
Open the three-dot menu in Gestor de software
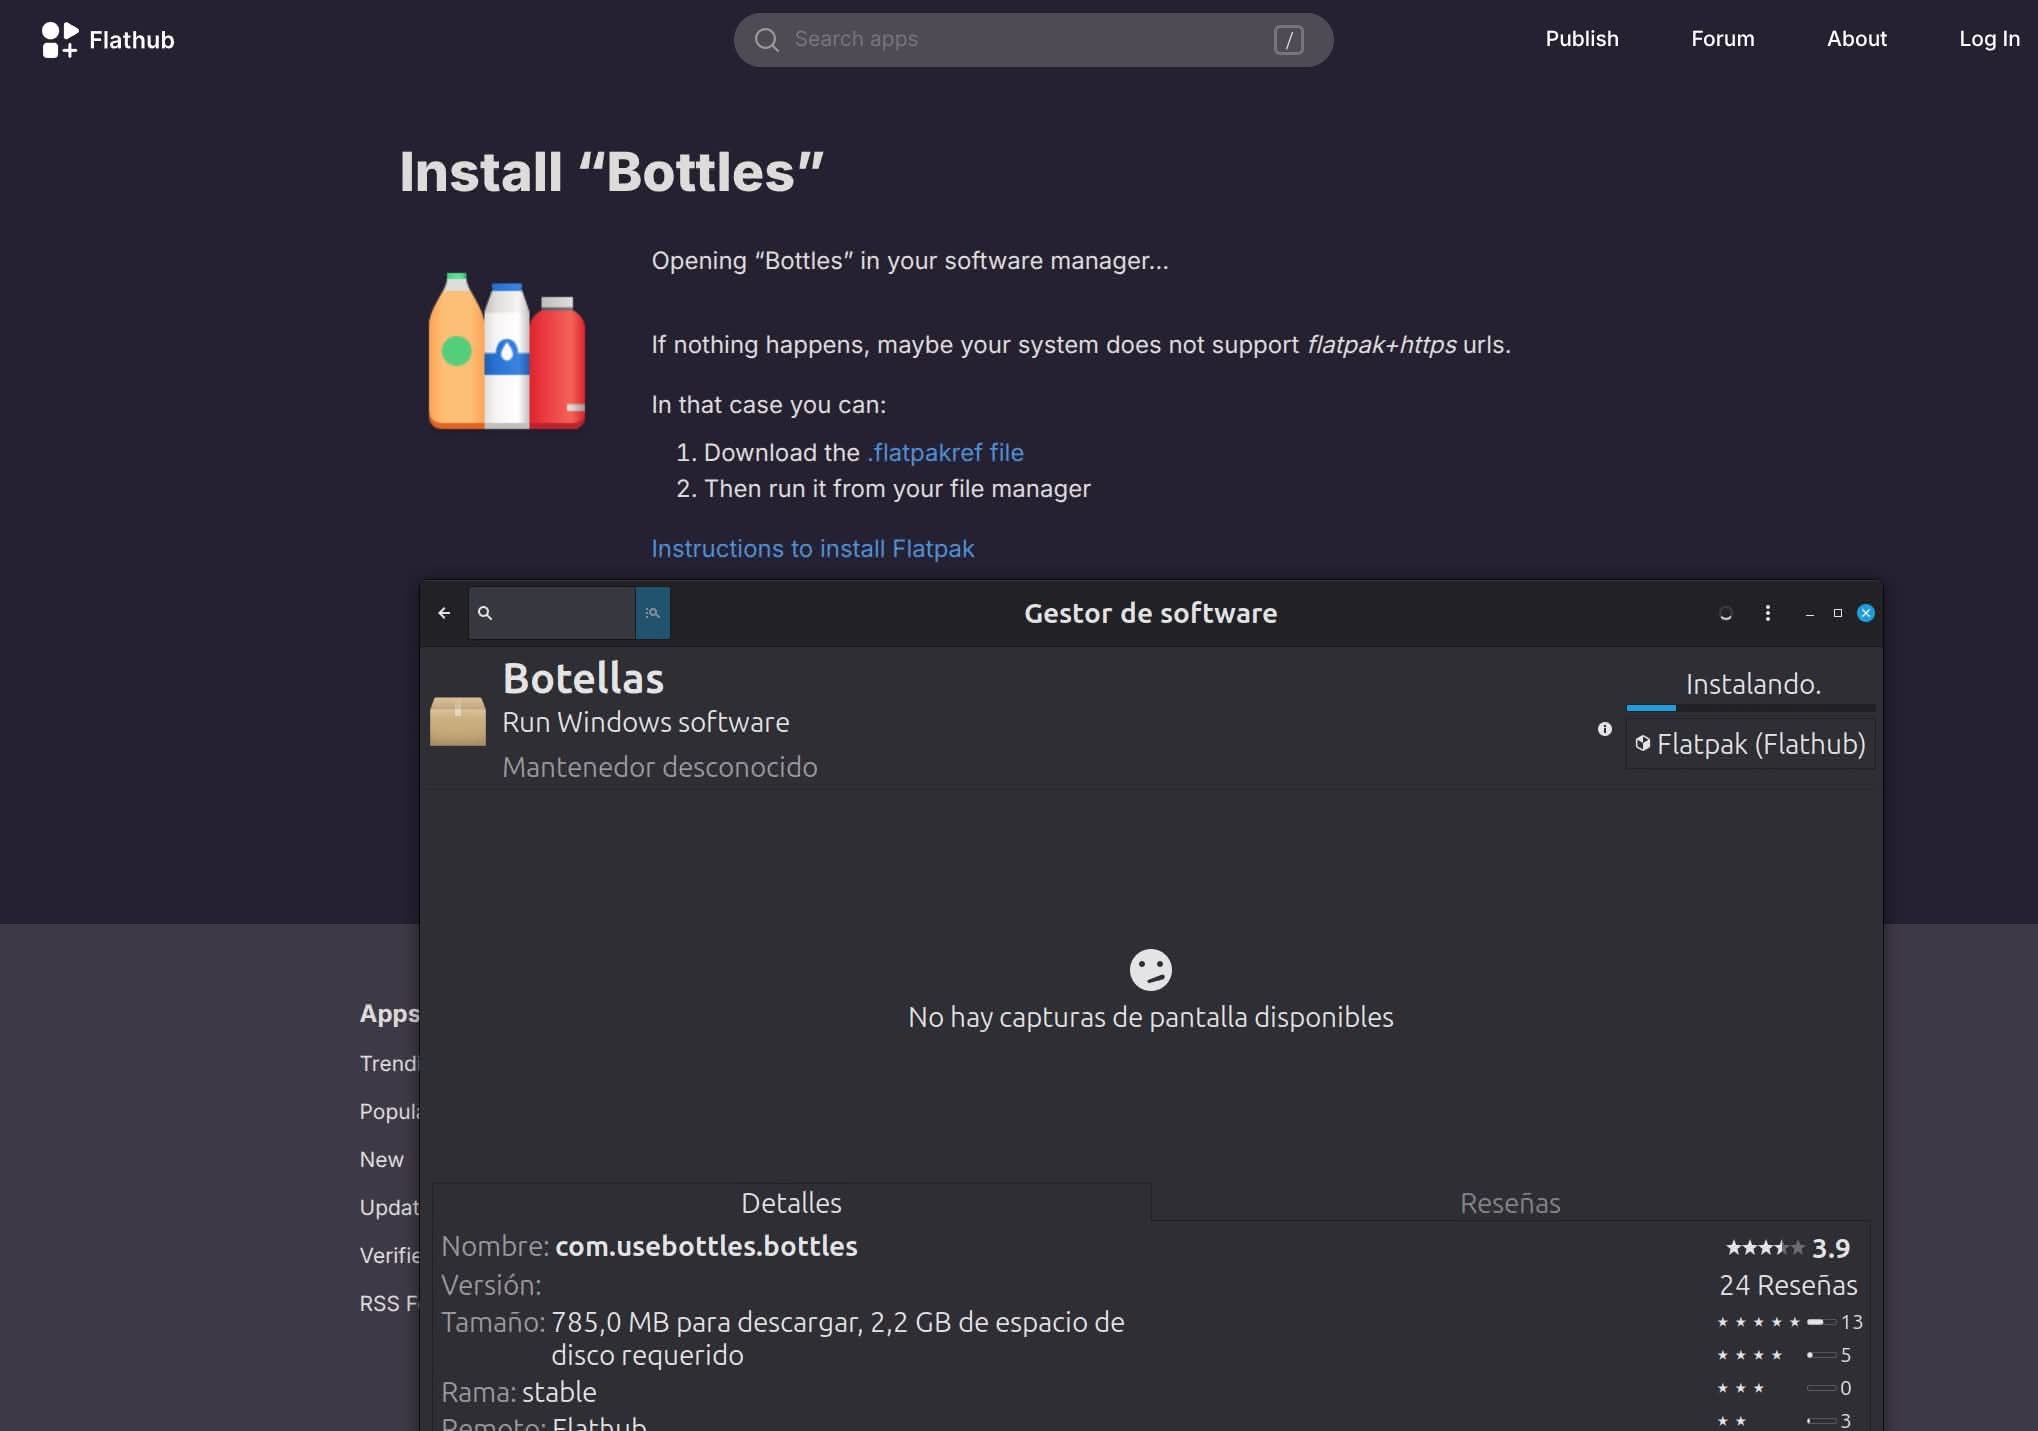(1767, 613)
